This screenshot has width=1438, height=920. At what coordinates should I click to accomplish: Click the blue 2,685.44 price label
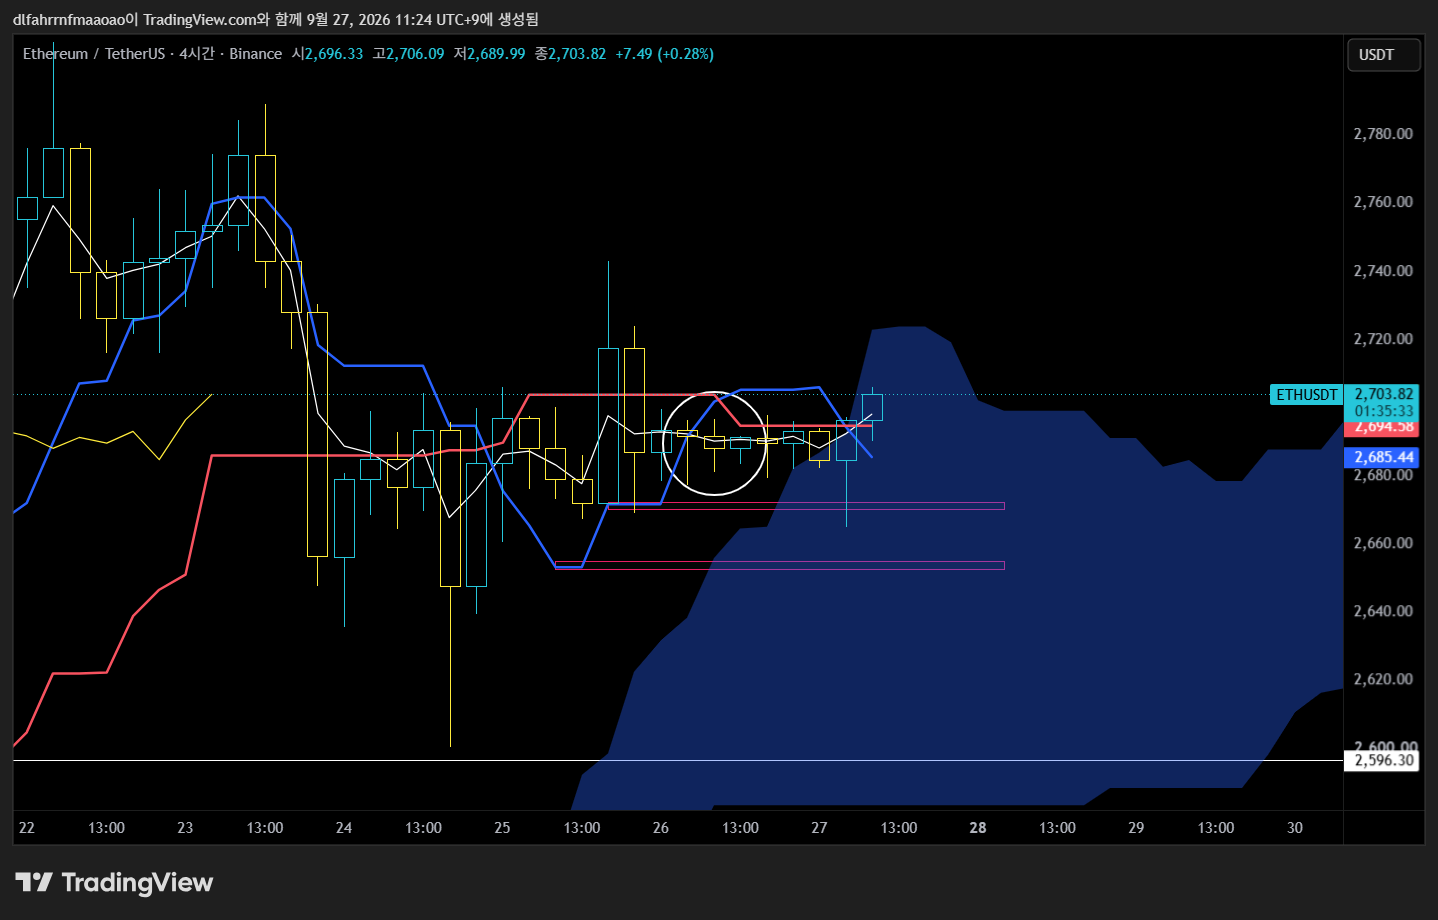(1384, 457)
